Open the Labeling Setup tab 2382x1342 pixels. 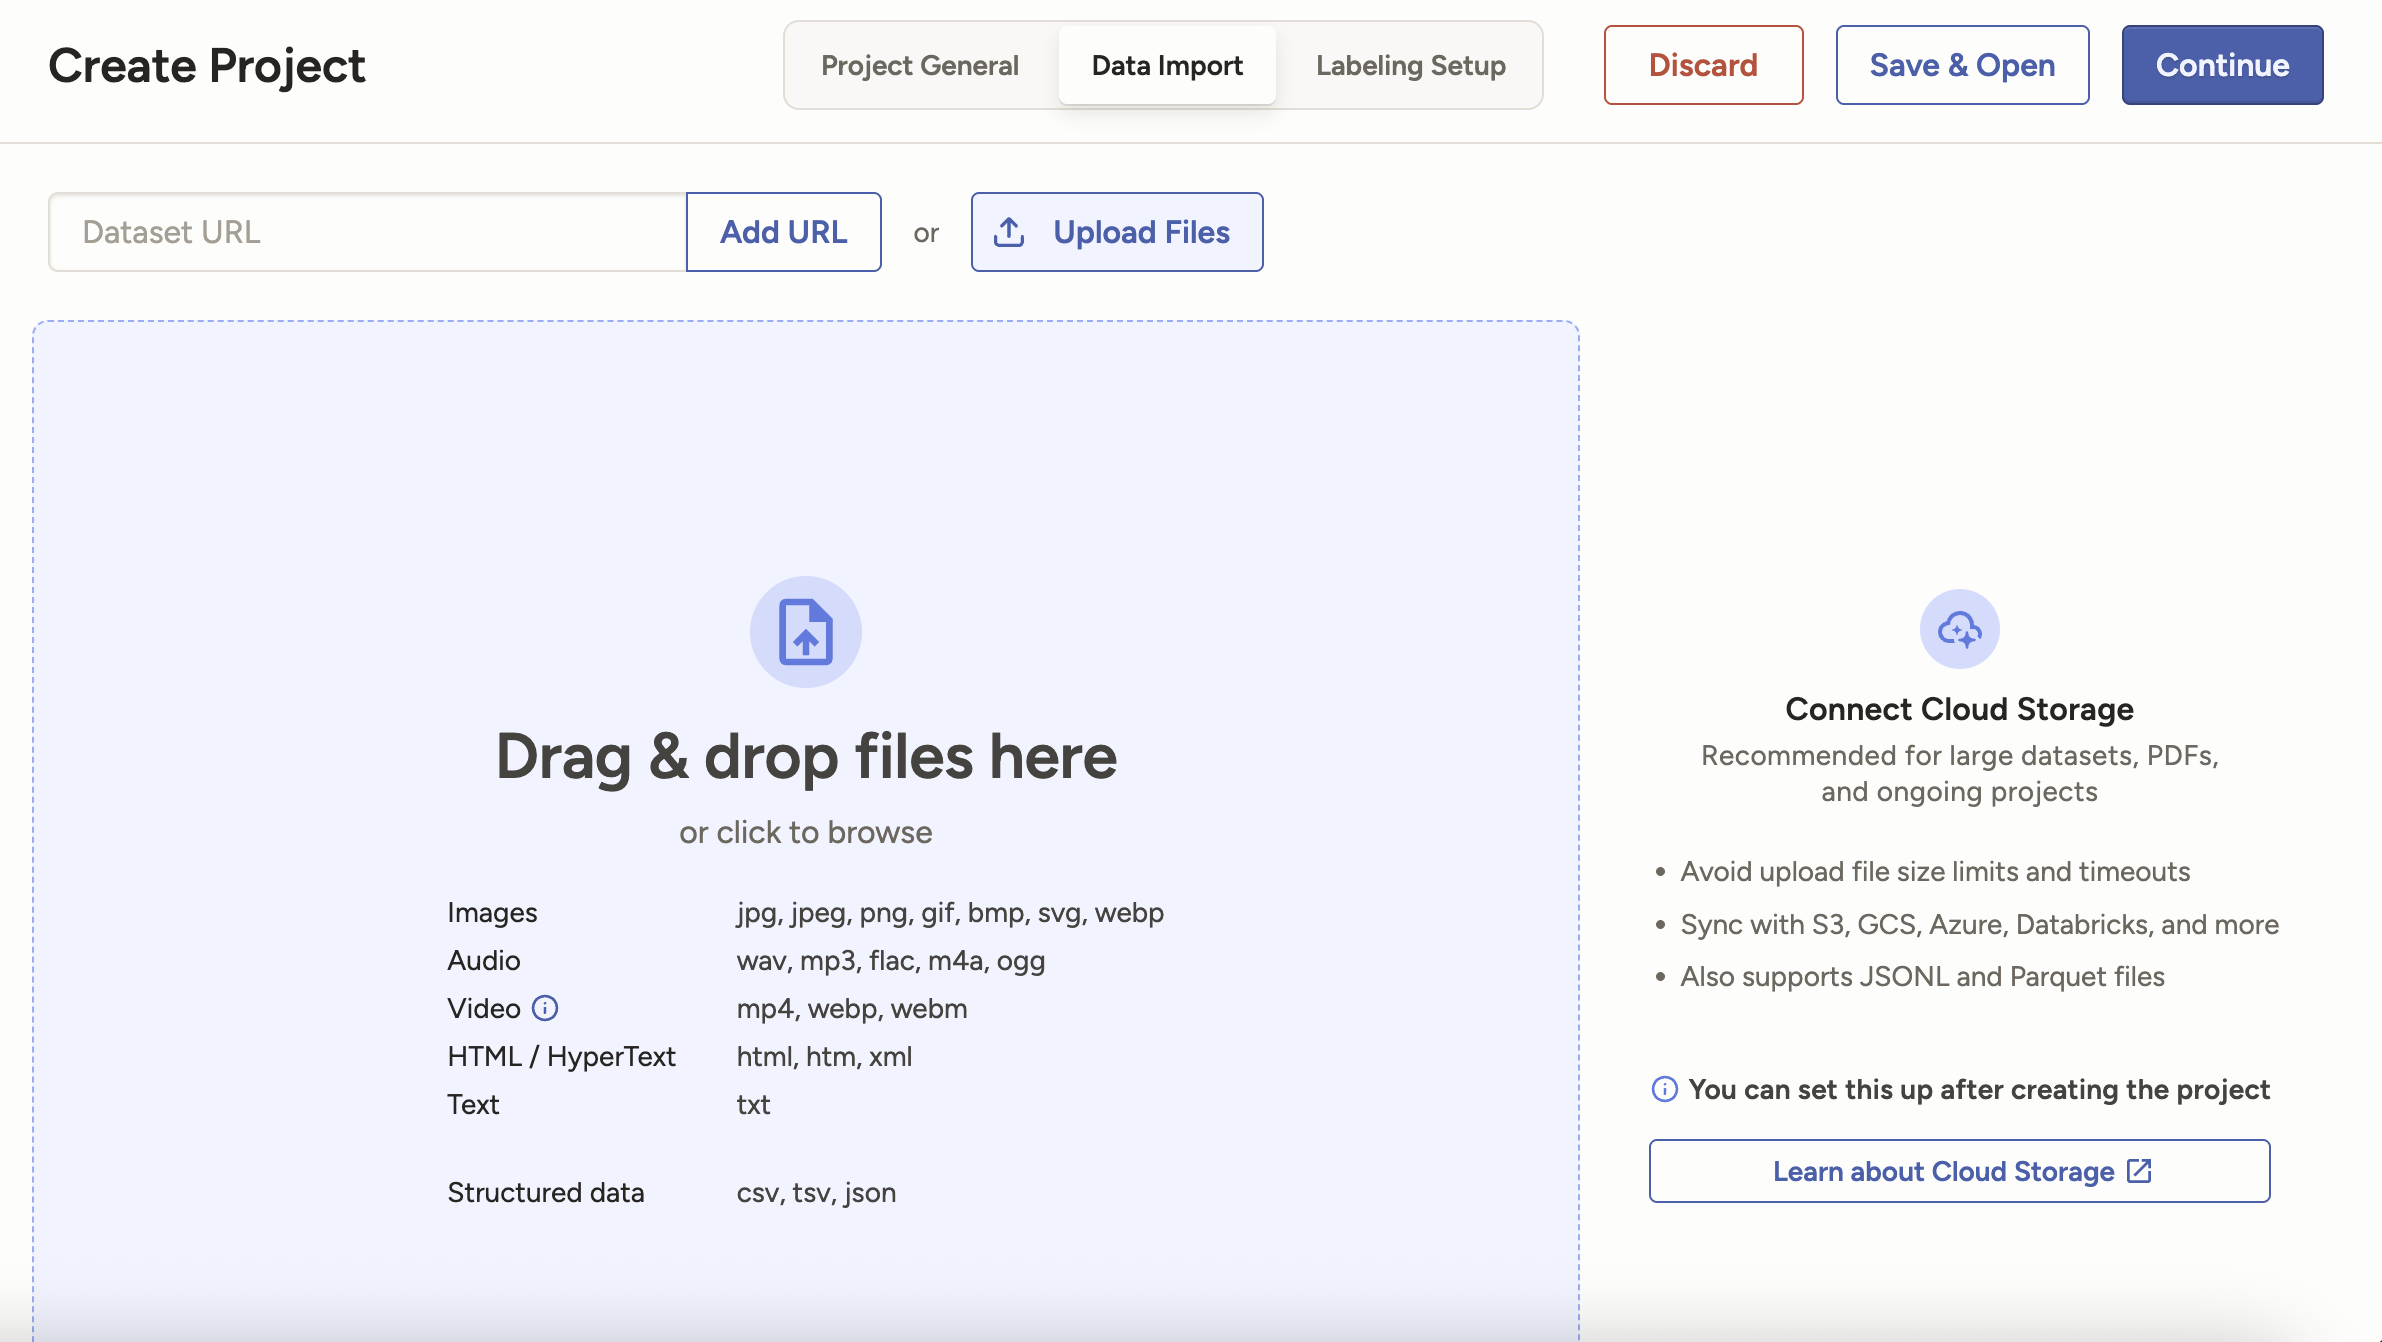pyautogui.click(x=1410, y=66)
